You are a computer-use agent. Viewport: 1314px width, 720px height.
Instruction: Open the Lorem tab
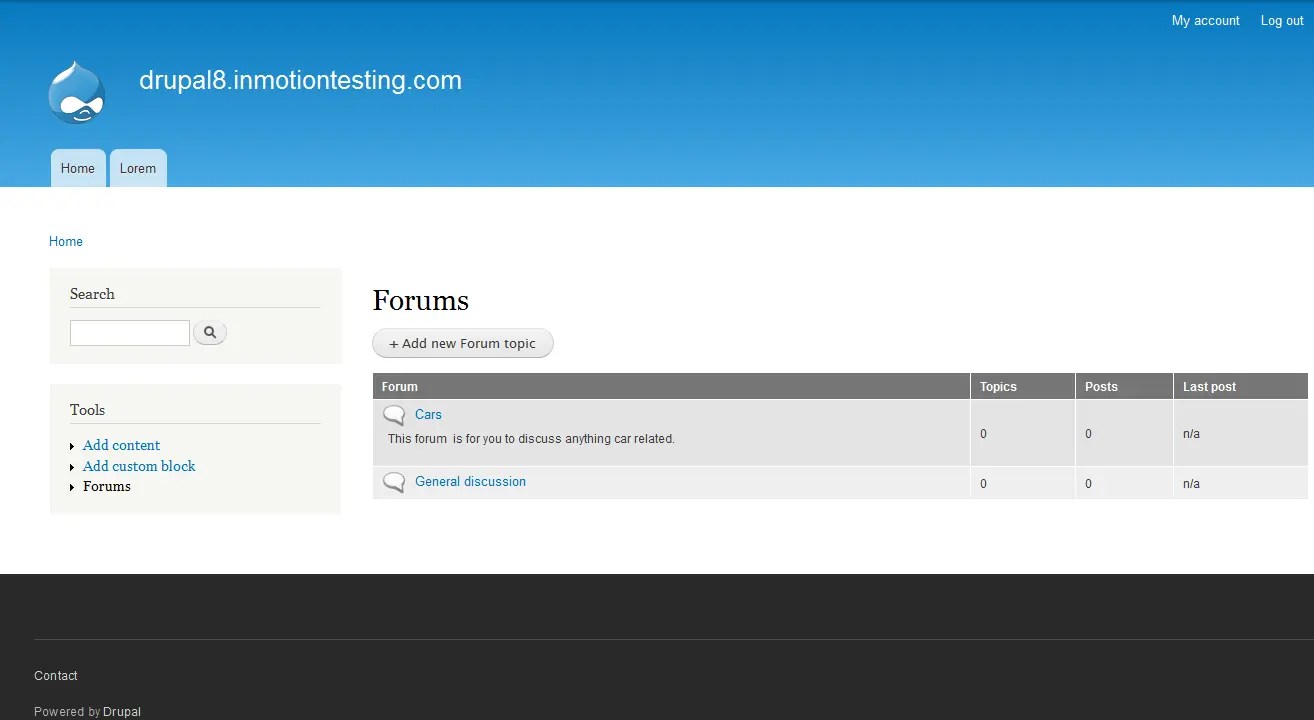[x=138, y=168]
